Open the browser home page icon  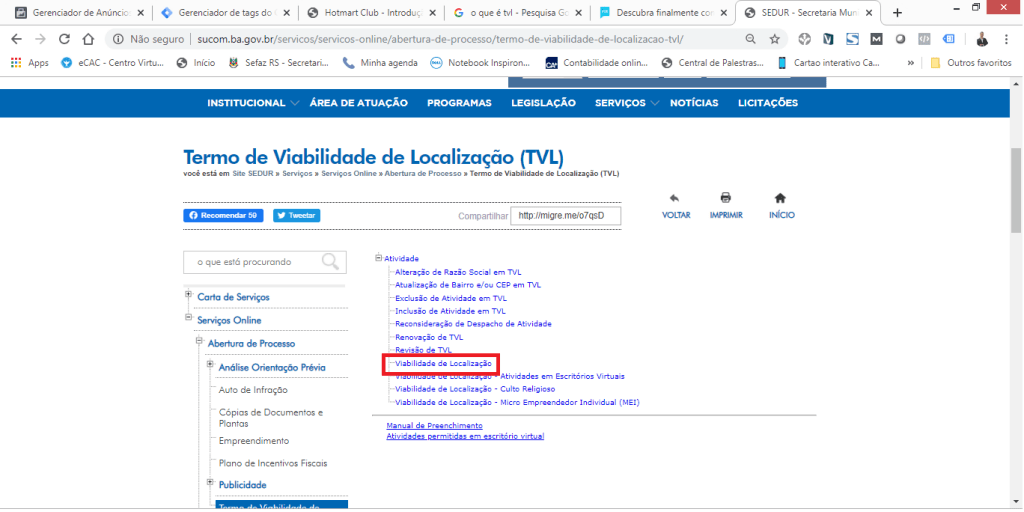coord(88,39)
